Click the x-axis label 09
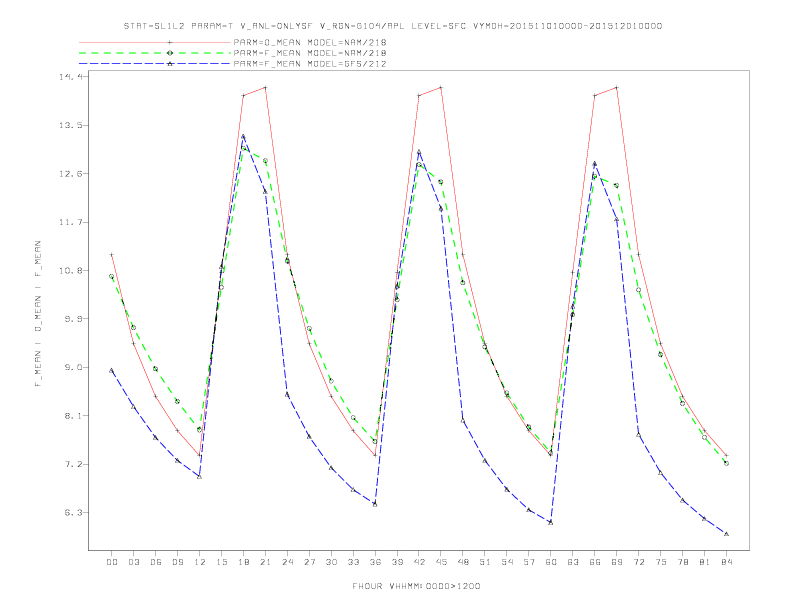This screenshot has height=612, width=792. (177, 562)
